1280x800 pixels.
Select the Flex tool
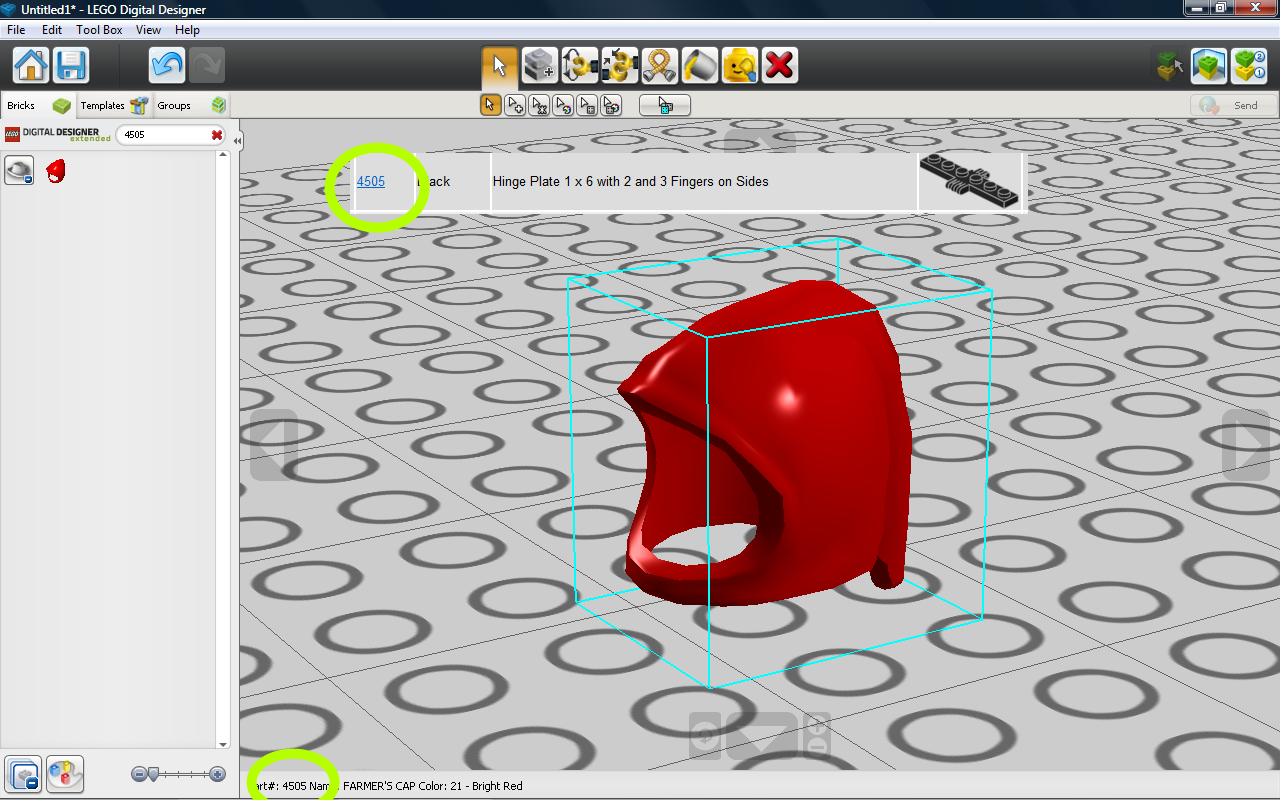point(660,66)
